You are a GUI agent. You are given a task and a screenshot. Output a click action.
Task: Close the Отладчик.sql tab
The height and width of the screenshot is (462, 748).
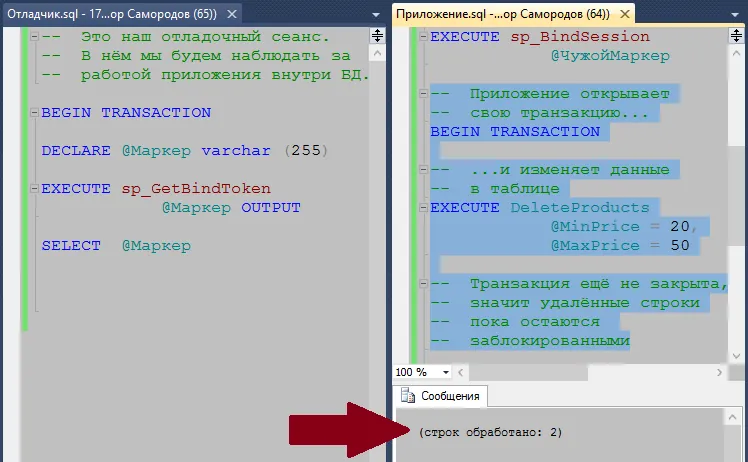tap(232, 14)
